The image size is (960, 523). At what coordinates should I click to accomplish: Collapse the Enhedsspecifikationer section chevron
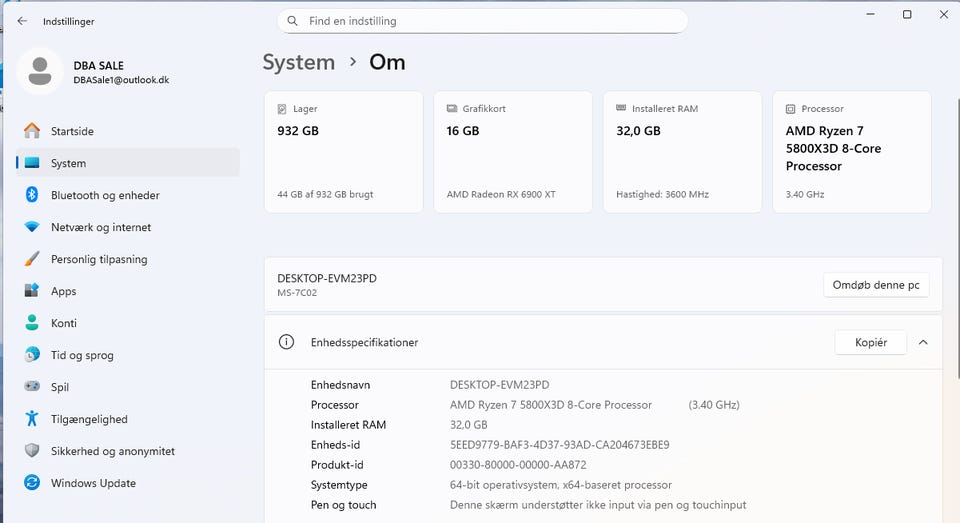click(x=922, y=342)
